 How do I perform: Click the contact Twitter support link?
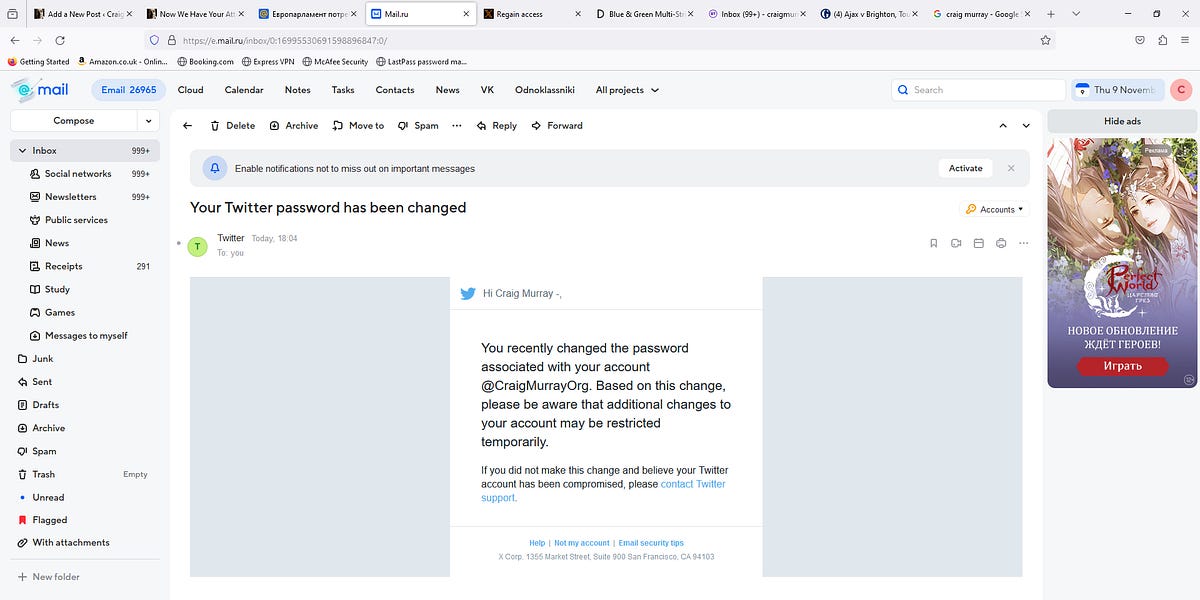click(692, 483)
